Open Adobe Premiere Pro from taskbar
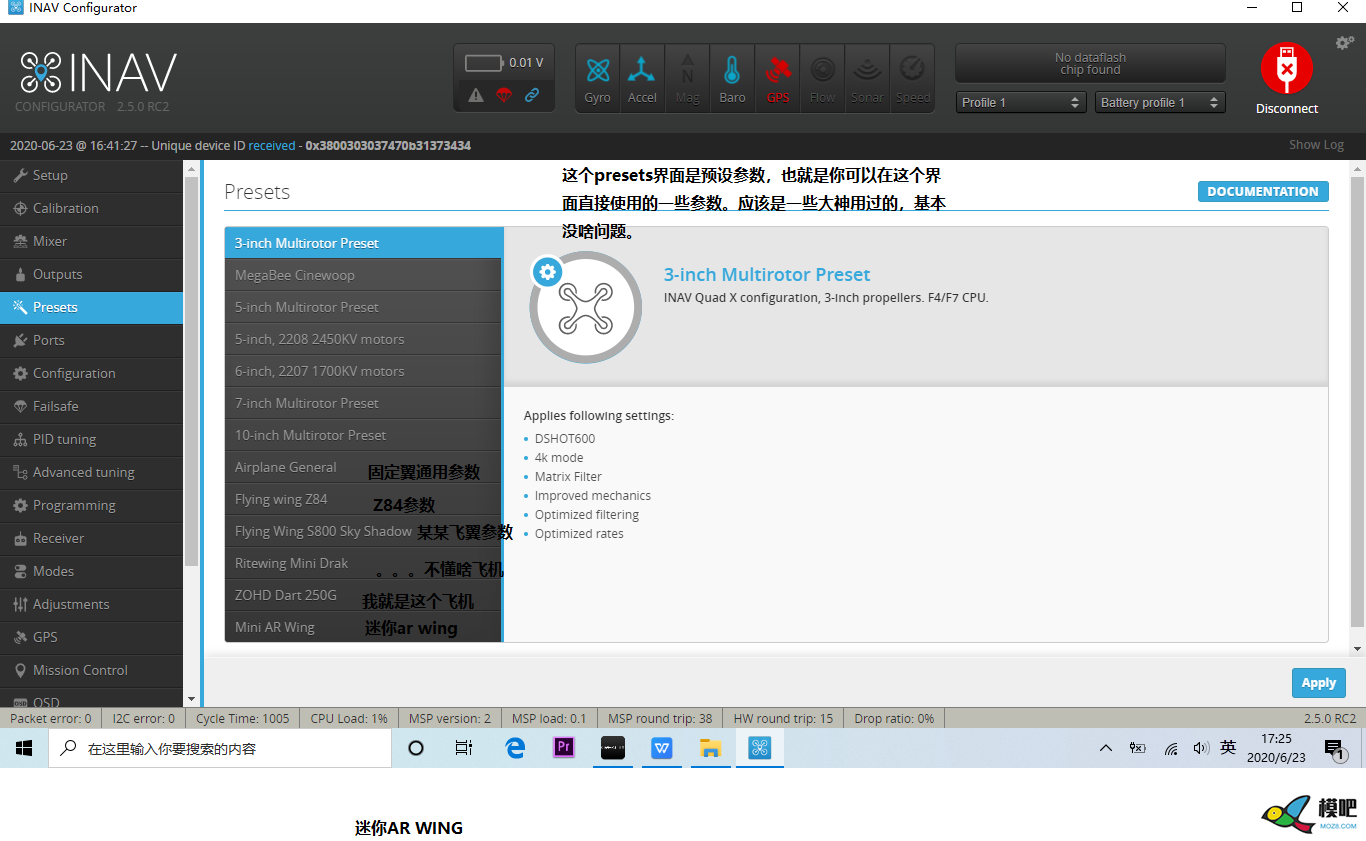1366x841 pixels. click(564, 748)
